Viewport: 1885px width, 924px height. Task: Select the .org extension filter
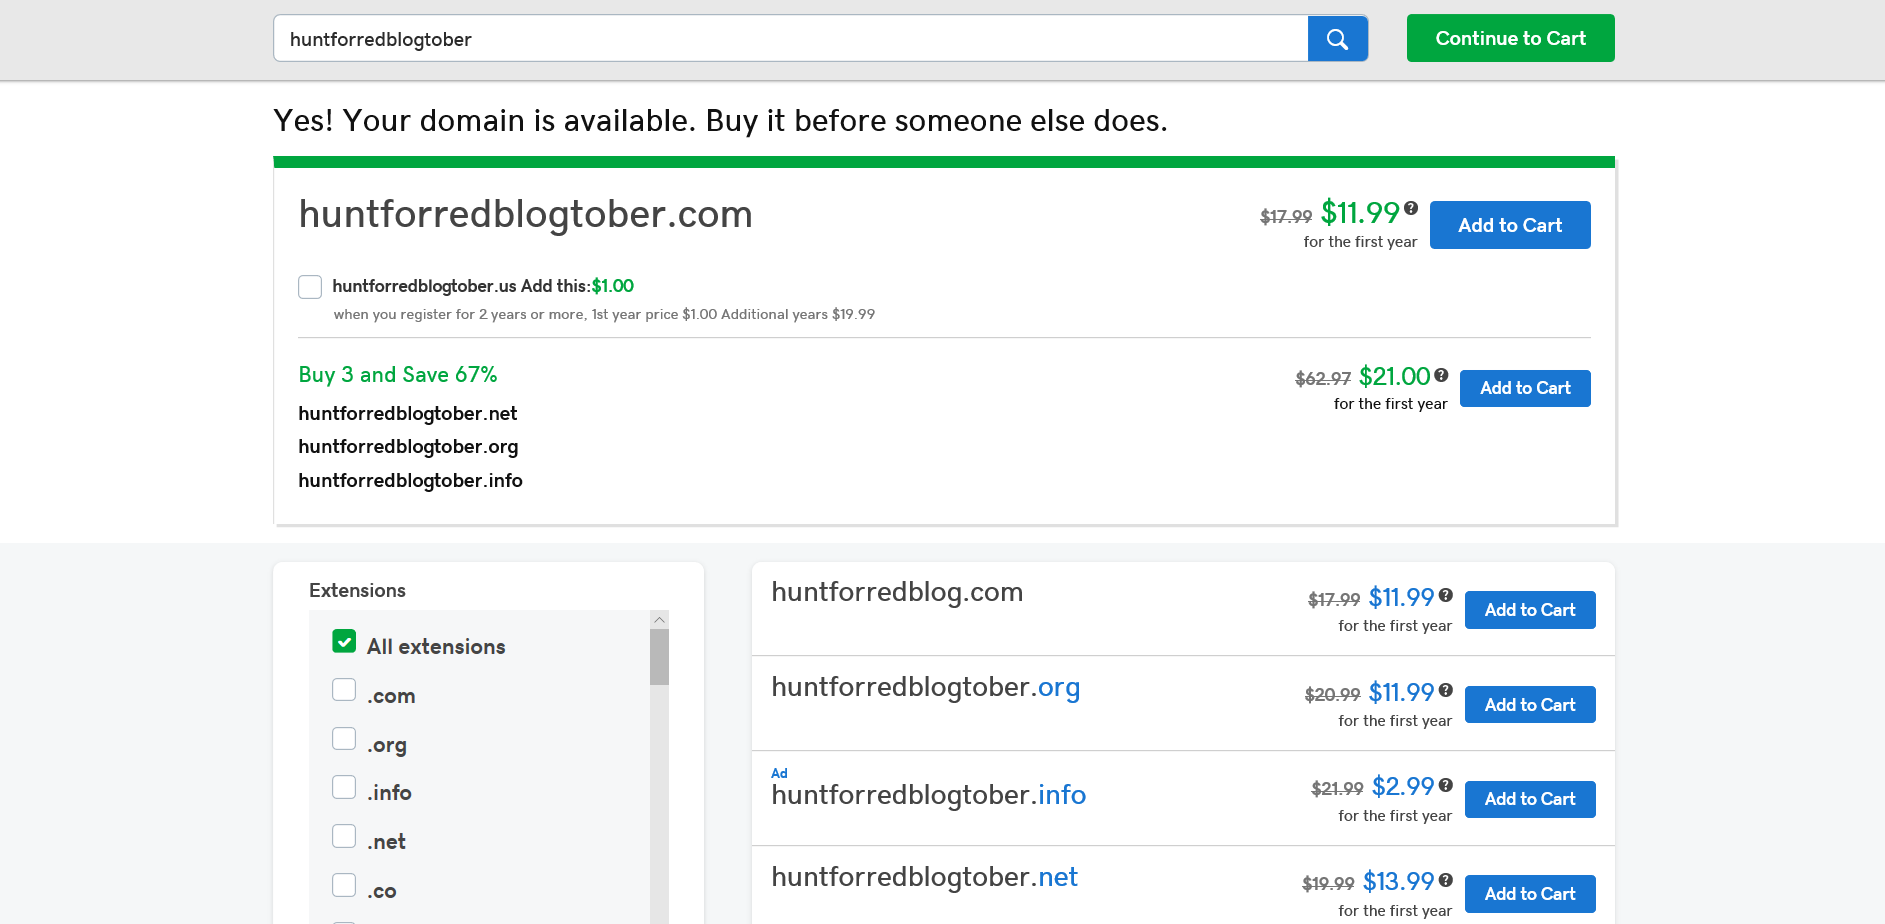[344, 738]
